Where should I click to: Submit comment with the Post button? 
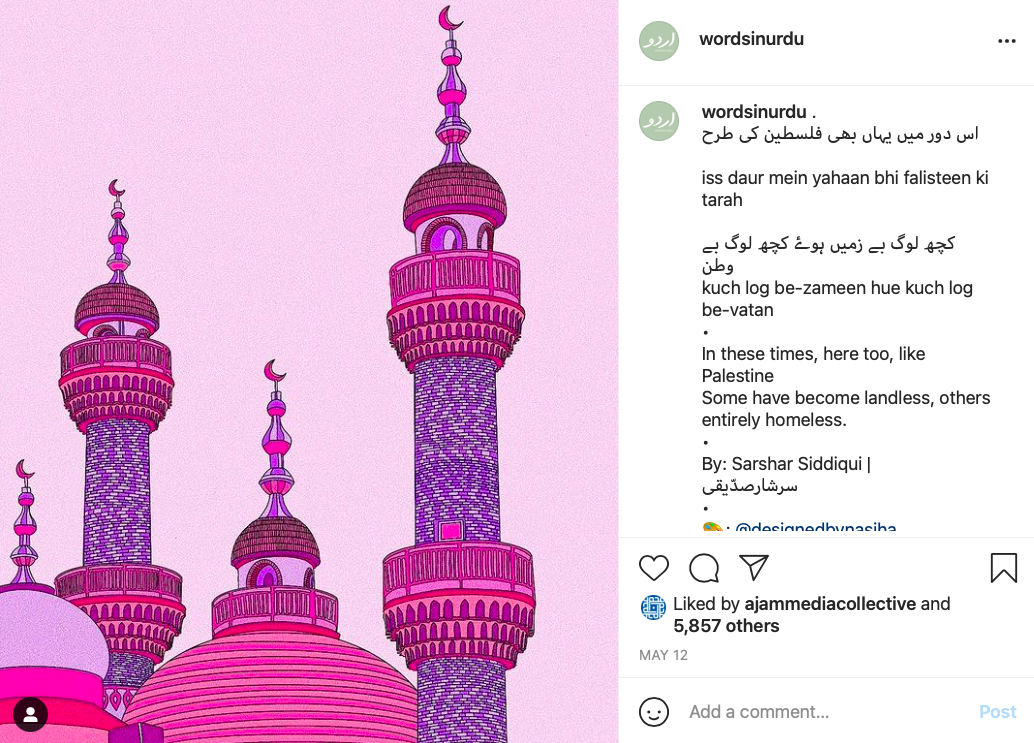pos(997,712)
